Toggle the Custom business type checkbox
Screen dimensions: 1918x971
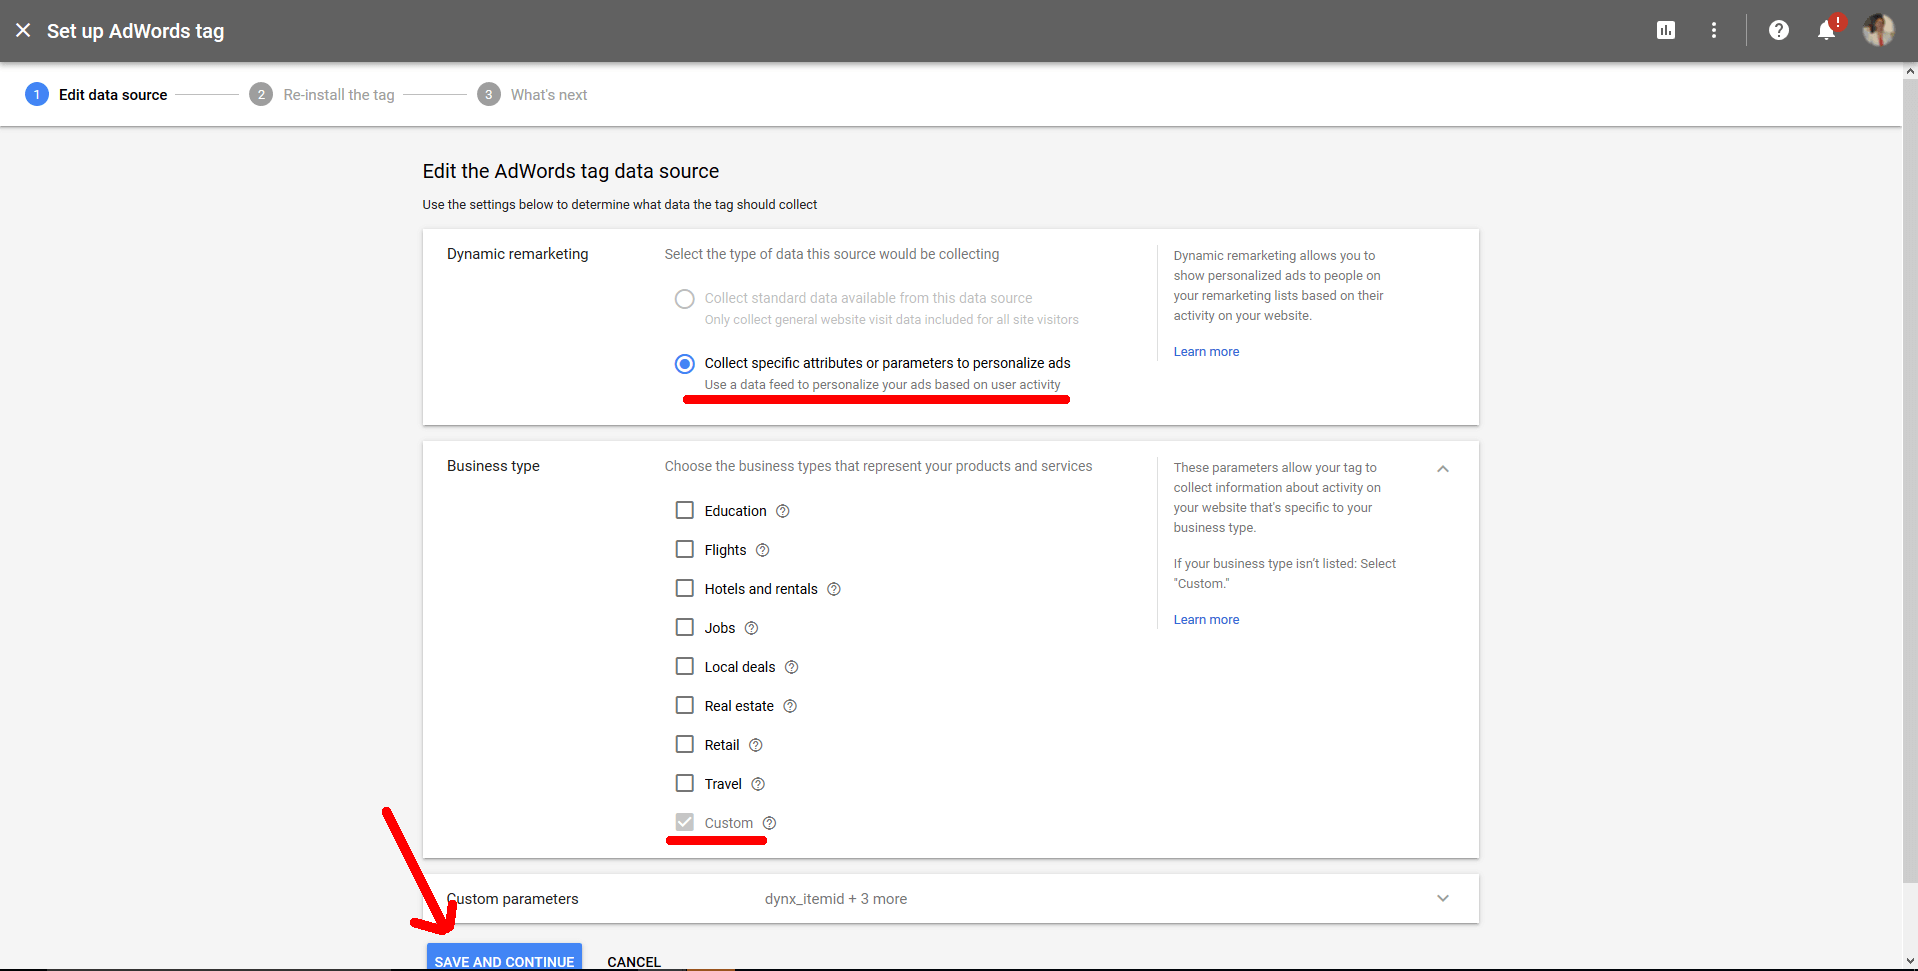685,822
